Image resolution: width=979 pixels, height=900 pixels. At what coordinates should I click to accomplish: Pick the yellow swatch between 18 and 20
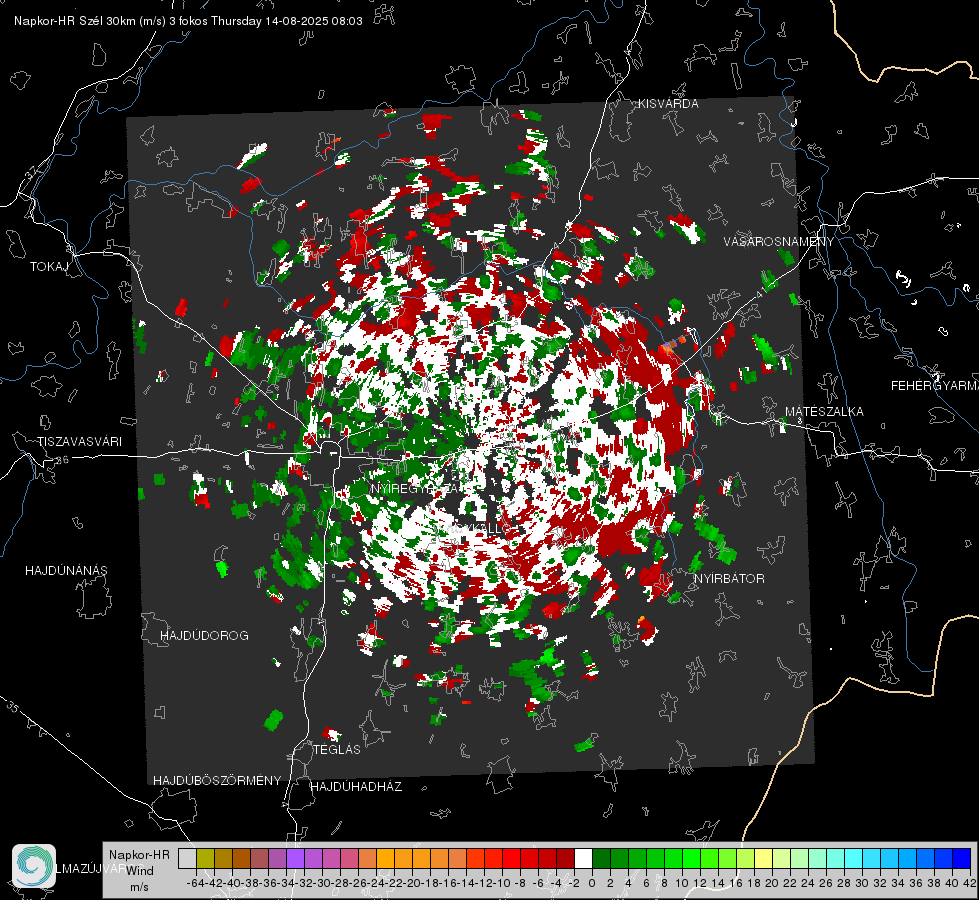tap(763, 858)
